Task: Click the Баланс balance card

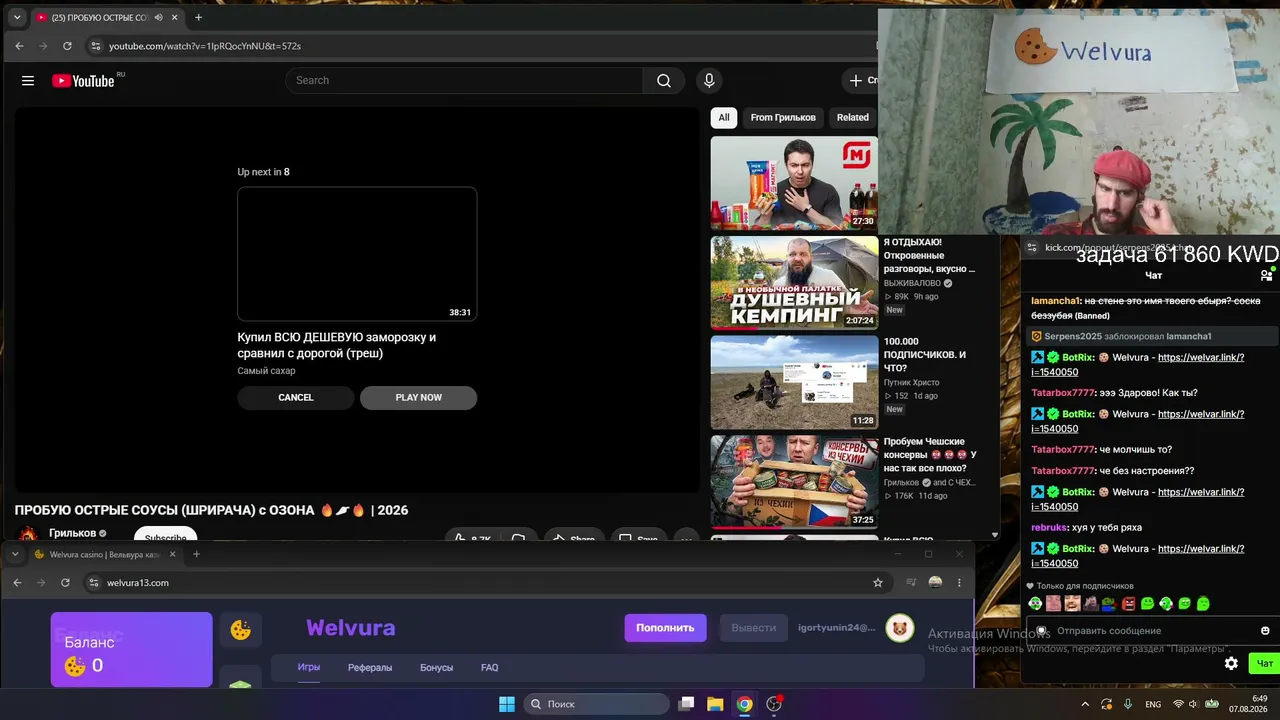Action: pyautogui.click(x=132, y=650)
